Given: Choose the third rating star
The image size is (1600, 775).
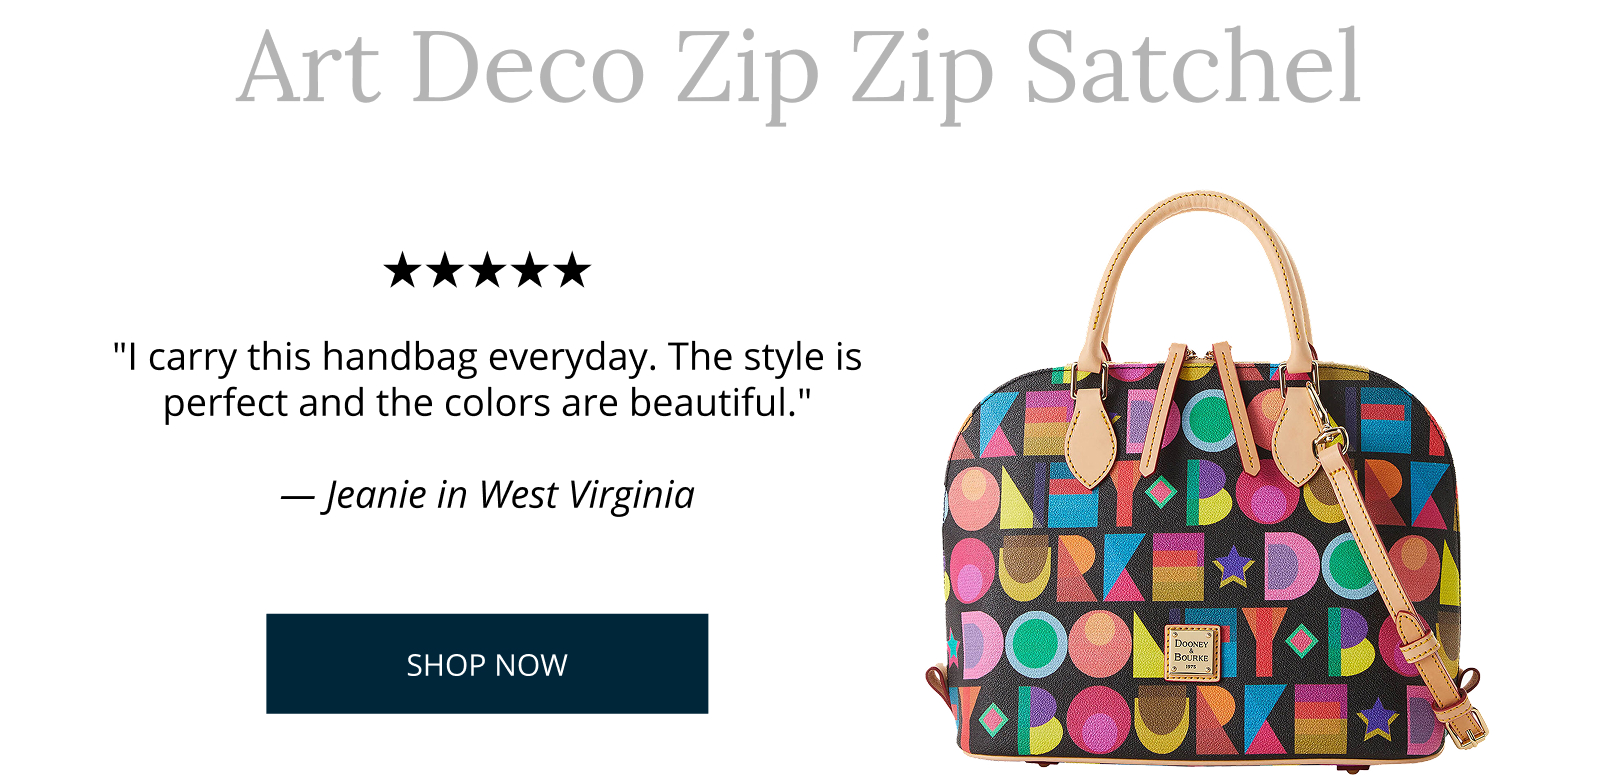Looking at the screenshot, I should (488, 270).
